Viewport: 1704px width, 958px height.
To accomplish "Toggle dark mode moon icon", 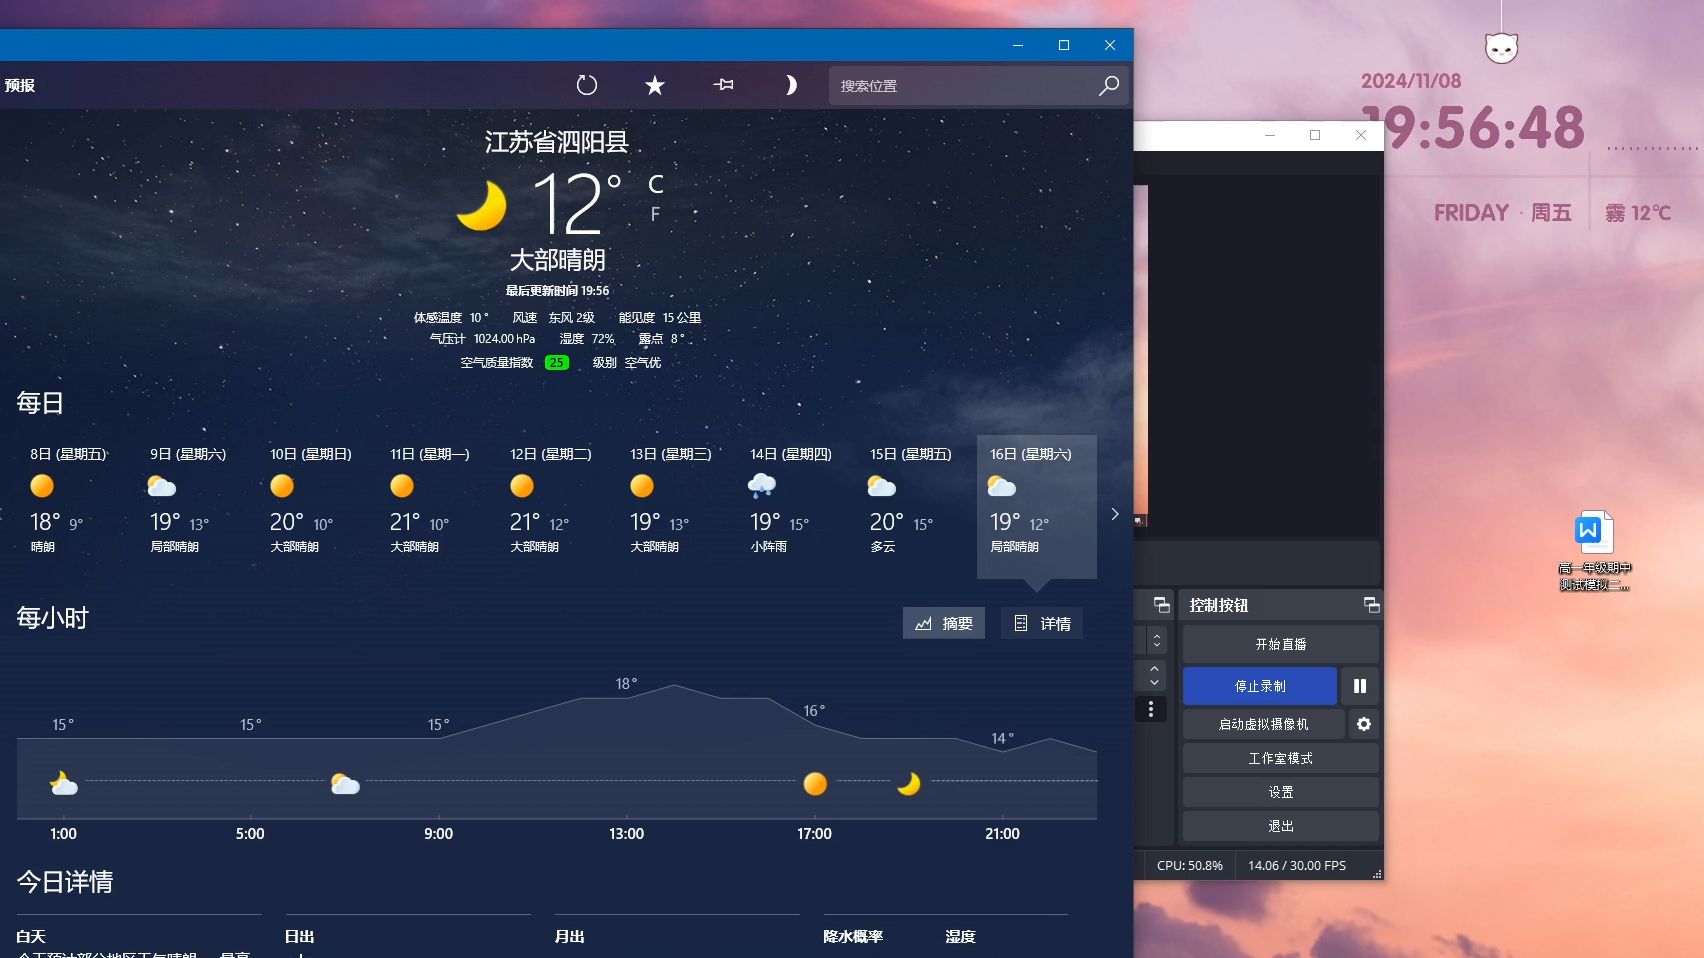I will coord(791,85).
